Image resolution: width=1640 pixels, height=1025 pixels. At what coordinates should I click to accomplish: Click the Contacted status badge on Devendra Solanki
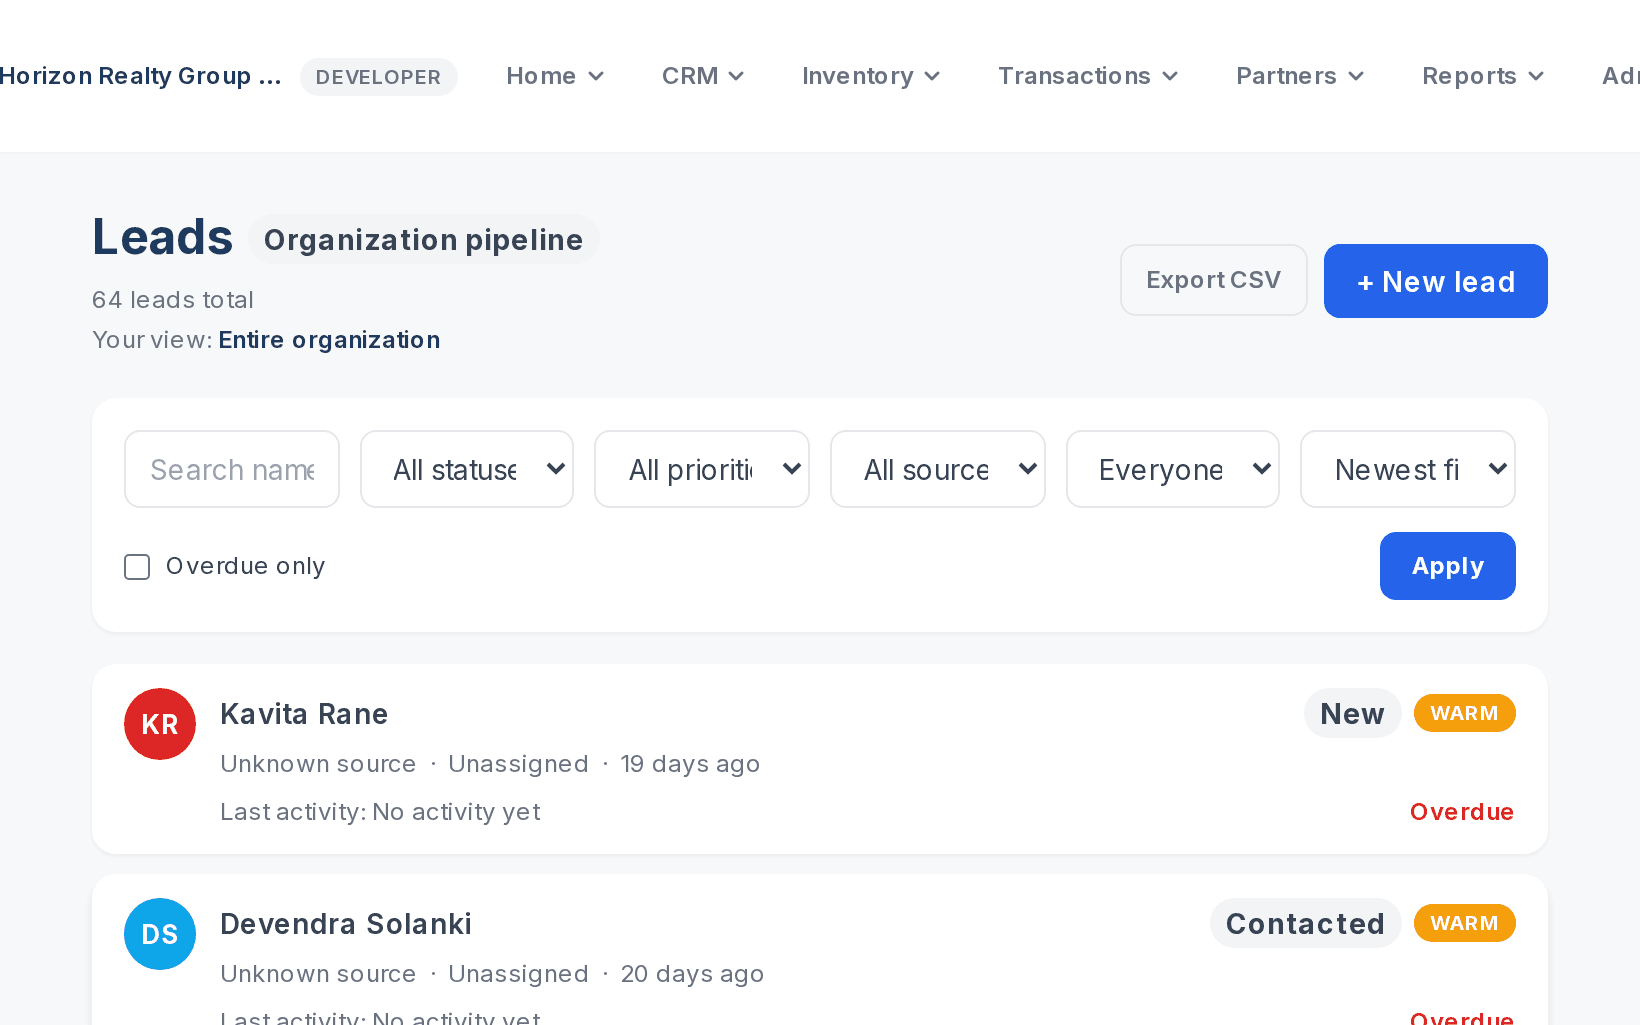click(1305, 923)
